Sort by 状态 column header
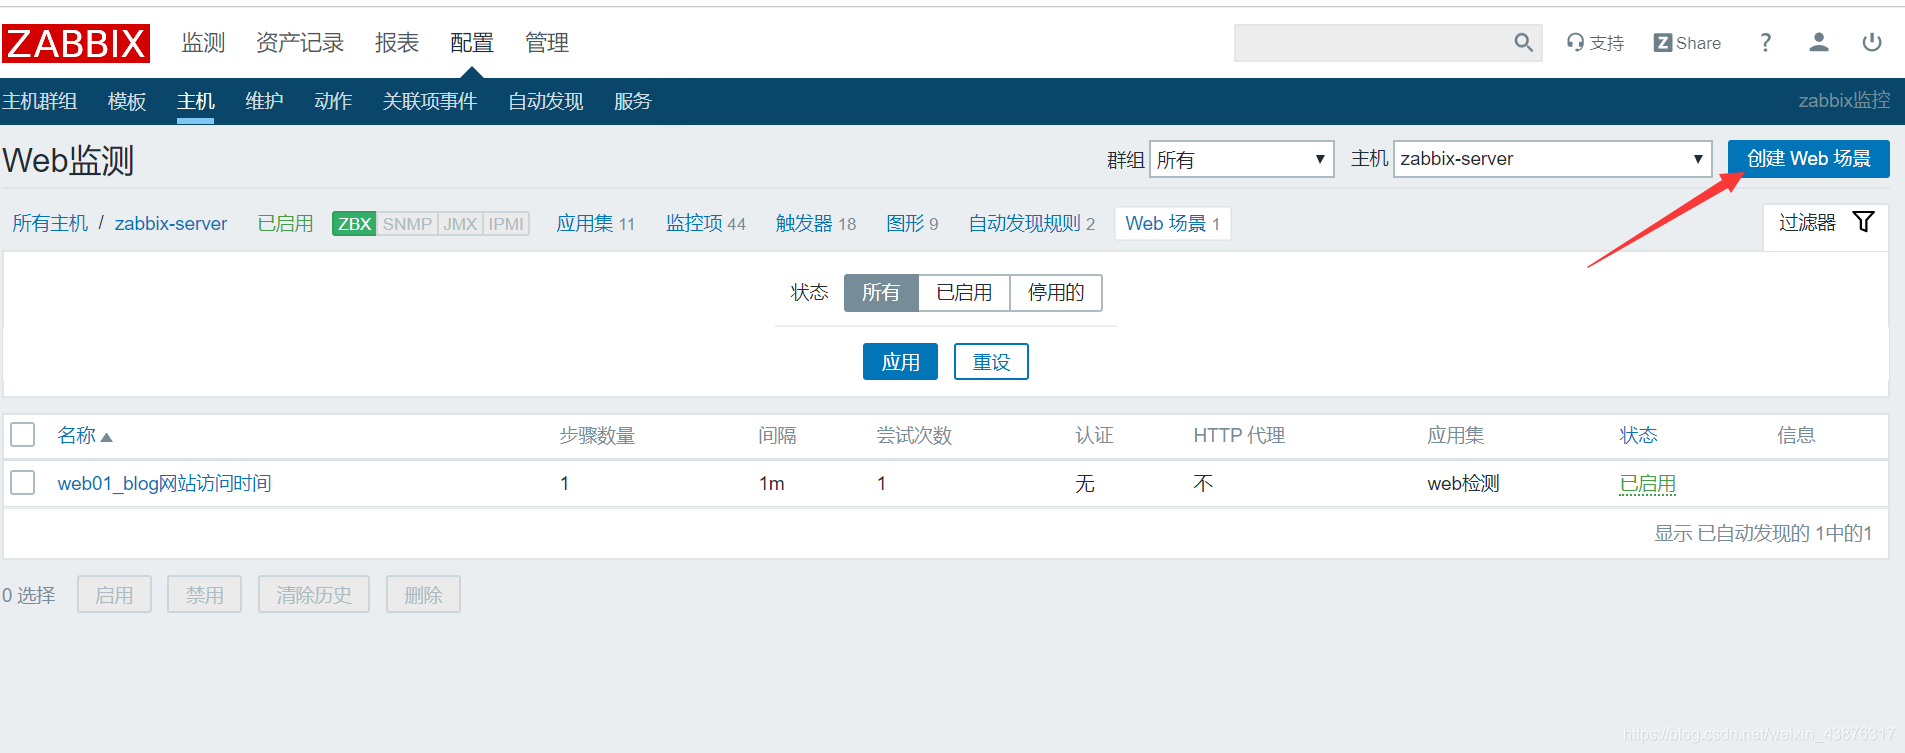The height and width of the screenshot is (753, 1905). pyautogui.click(x=1638, y=435)
